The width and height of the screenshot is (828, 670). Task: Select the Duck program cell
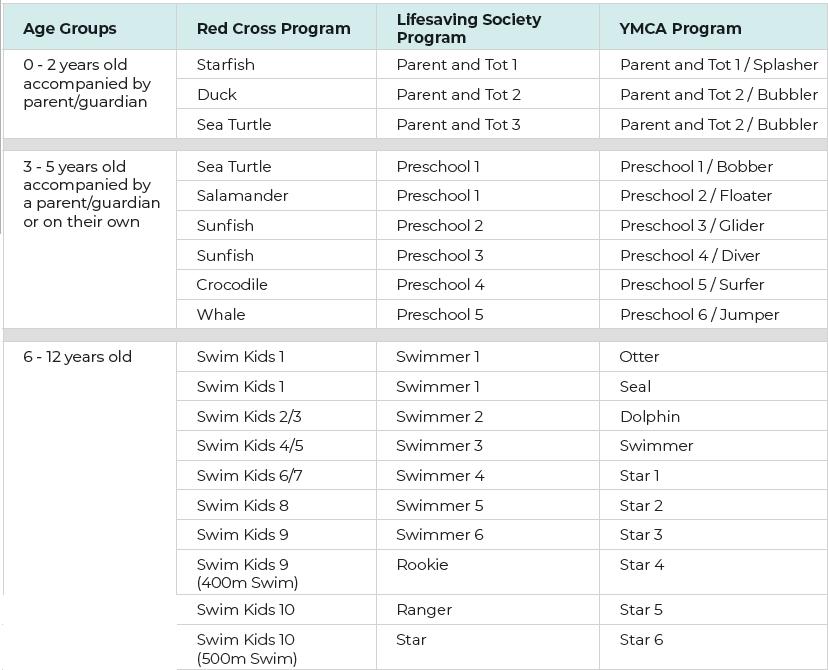pyautogui.click(x=217, y=95)
